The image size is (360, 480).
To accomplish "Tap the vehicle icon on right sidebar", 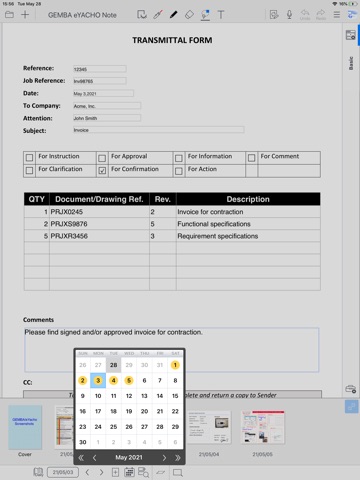I will (x=351, y=389).
